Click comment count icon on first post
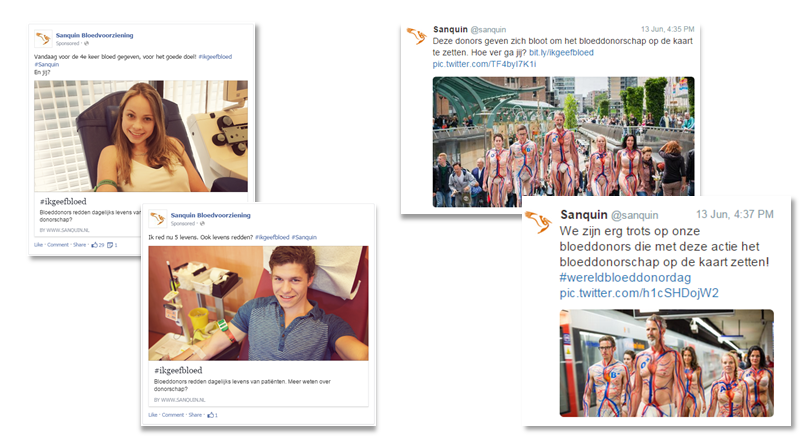This screenshot has height=447, width=808. click(110, 245)
